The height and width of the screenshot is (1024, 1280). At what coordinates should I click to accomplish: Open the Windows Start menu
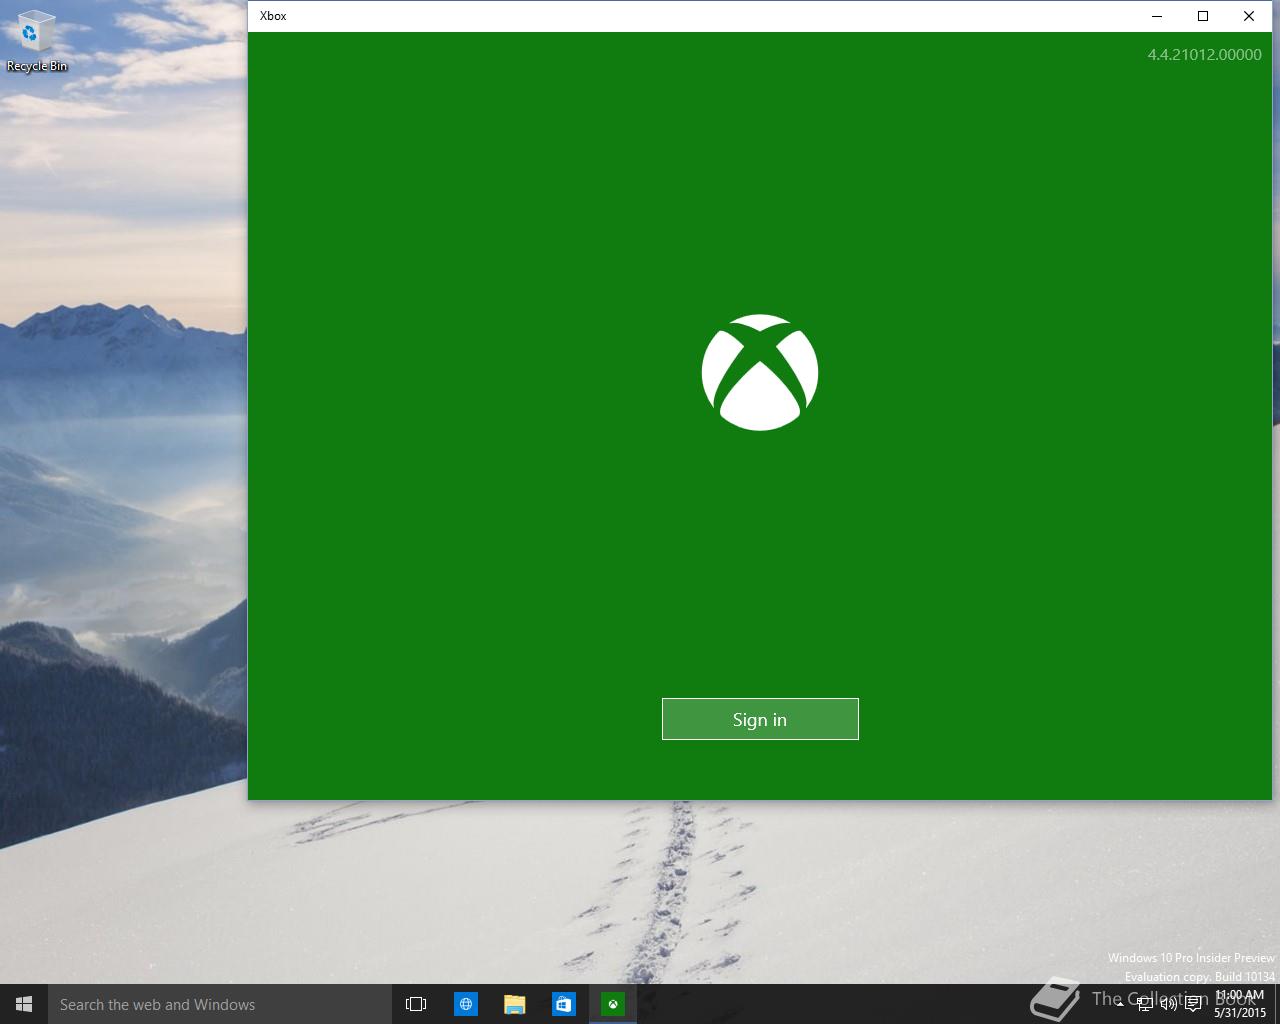[x=24, y=1004]
